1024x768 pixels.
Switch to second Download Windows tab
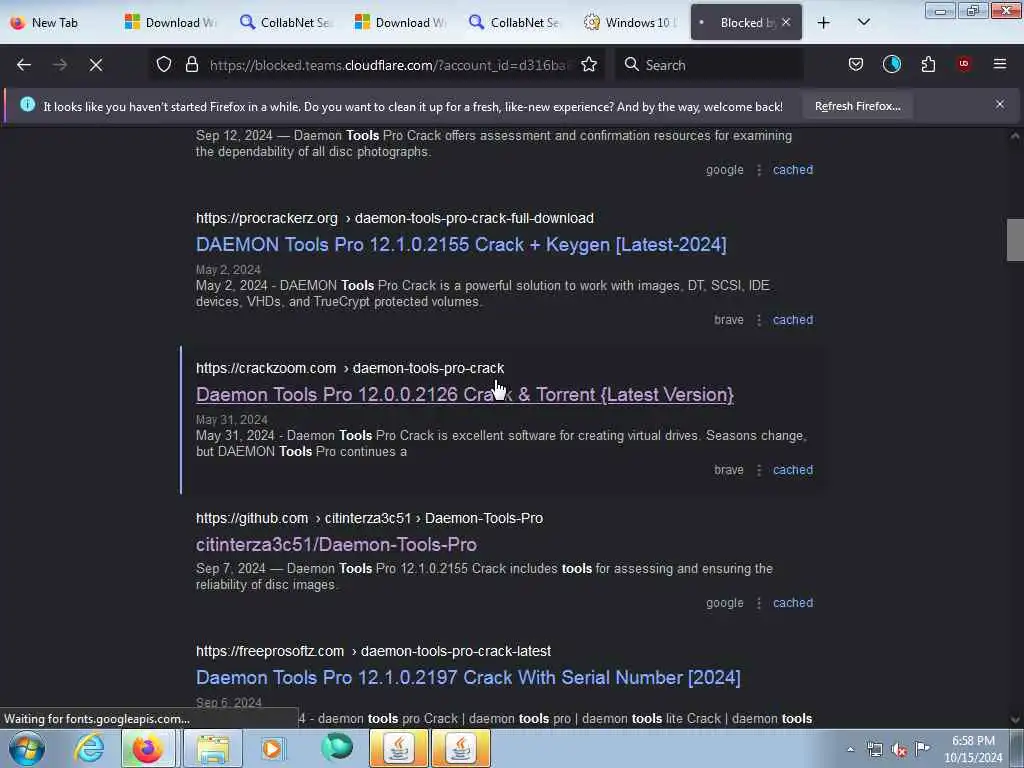pos(401,23)
